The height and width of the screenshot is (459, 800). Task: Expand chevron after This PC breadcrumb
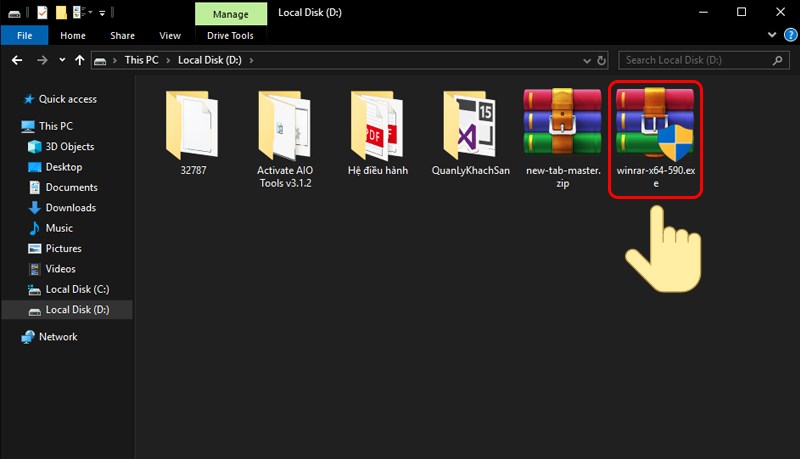[x=168, y=61]
